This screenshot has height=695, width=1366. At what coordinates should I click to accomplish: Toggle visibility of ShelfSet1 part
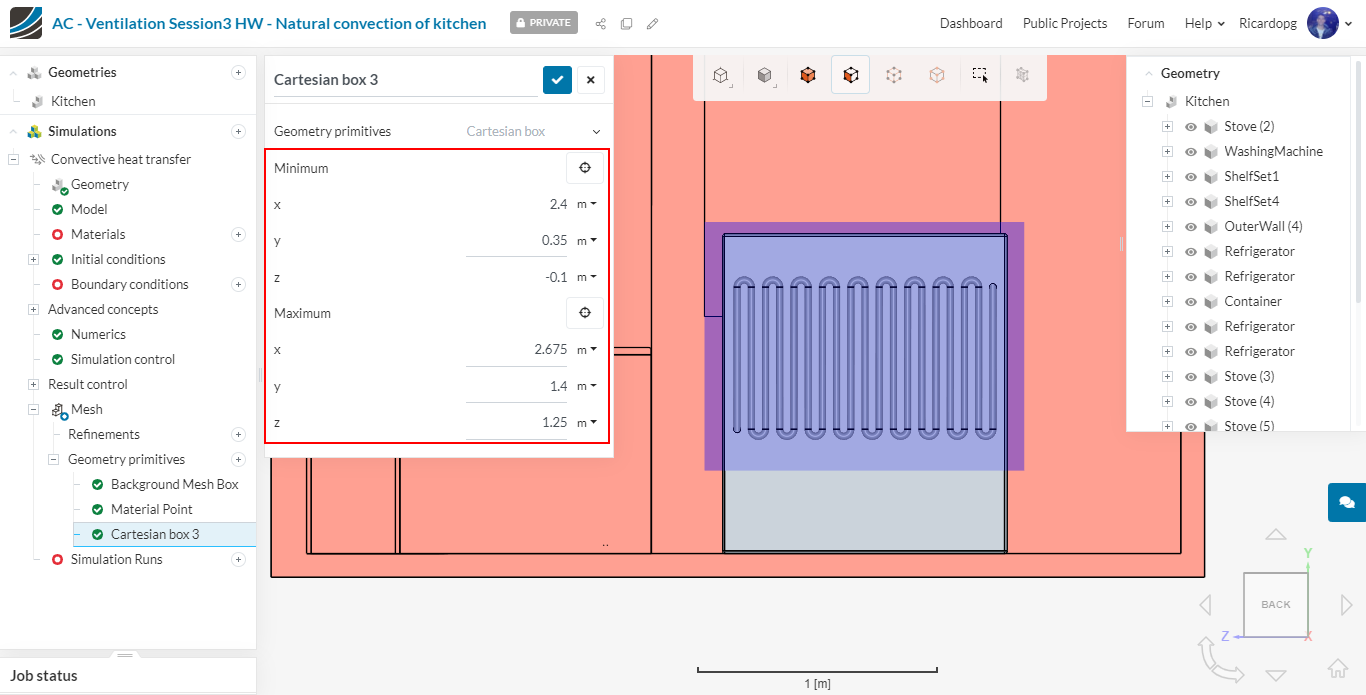(x=1190, y=177)
